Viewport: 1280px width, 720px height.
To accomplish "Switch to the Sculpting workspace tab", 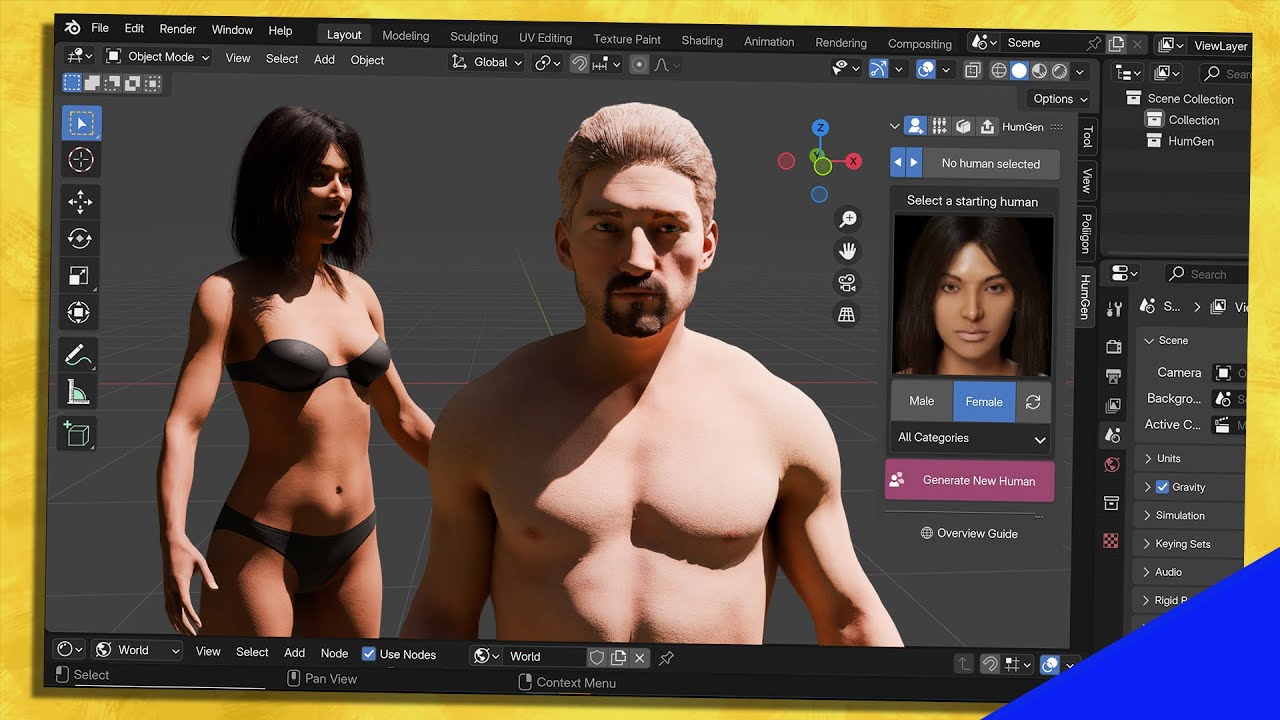I will (473, 37).
